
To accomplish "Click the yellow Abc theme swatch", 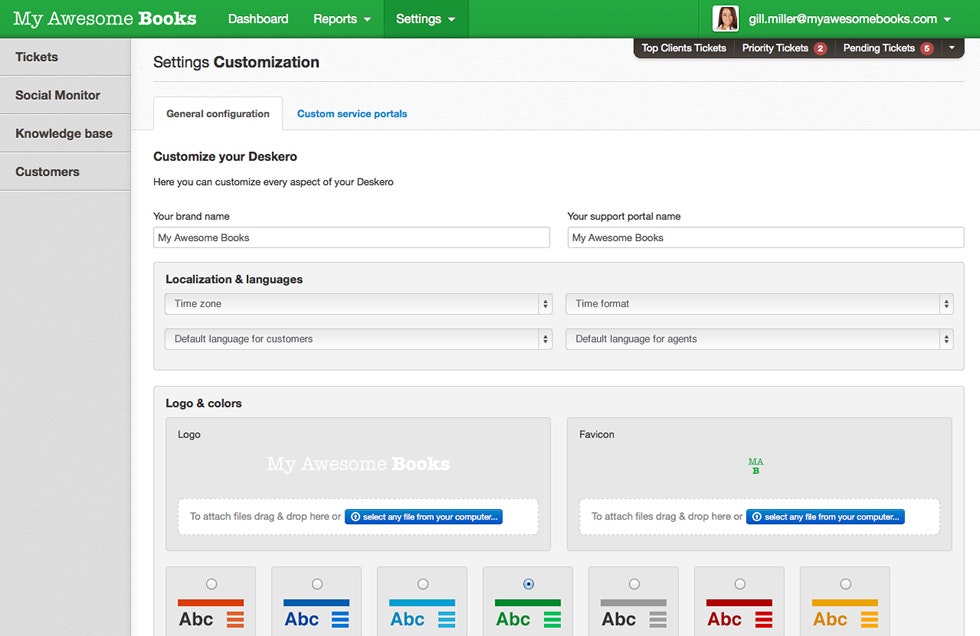I will coord(844,614).
